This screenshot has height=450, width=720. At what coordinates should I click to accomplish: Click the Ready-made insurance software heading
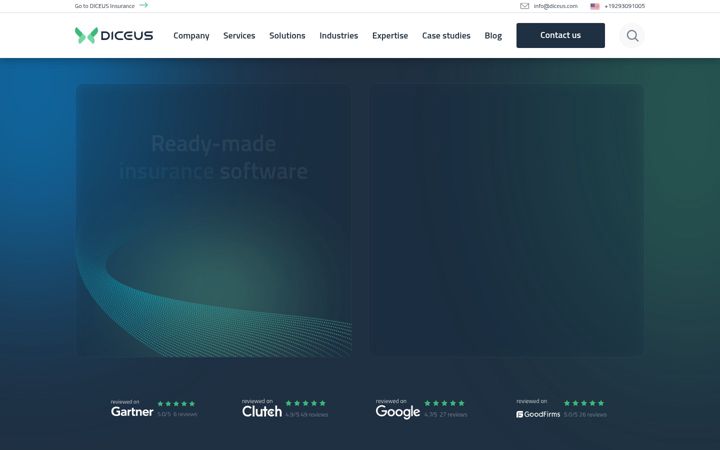214,157
